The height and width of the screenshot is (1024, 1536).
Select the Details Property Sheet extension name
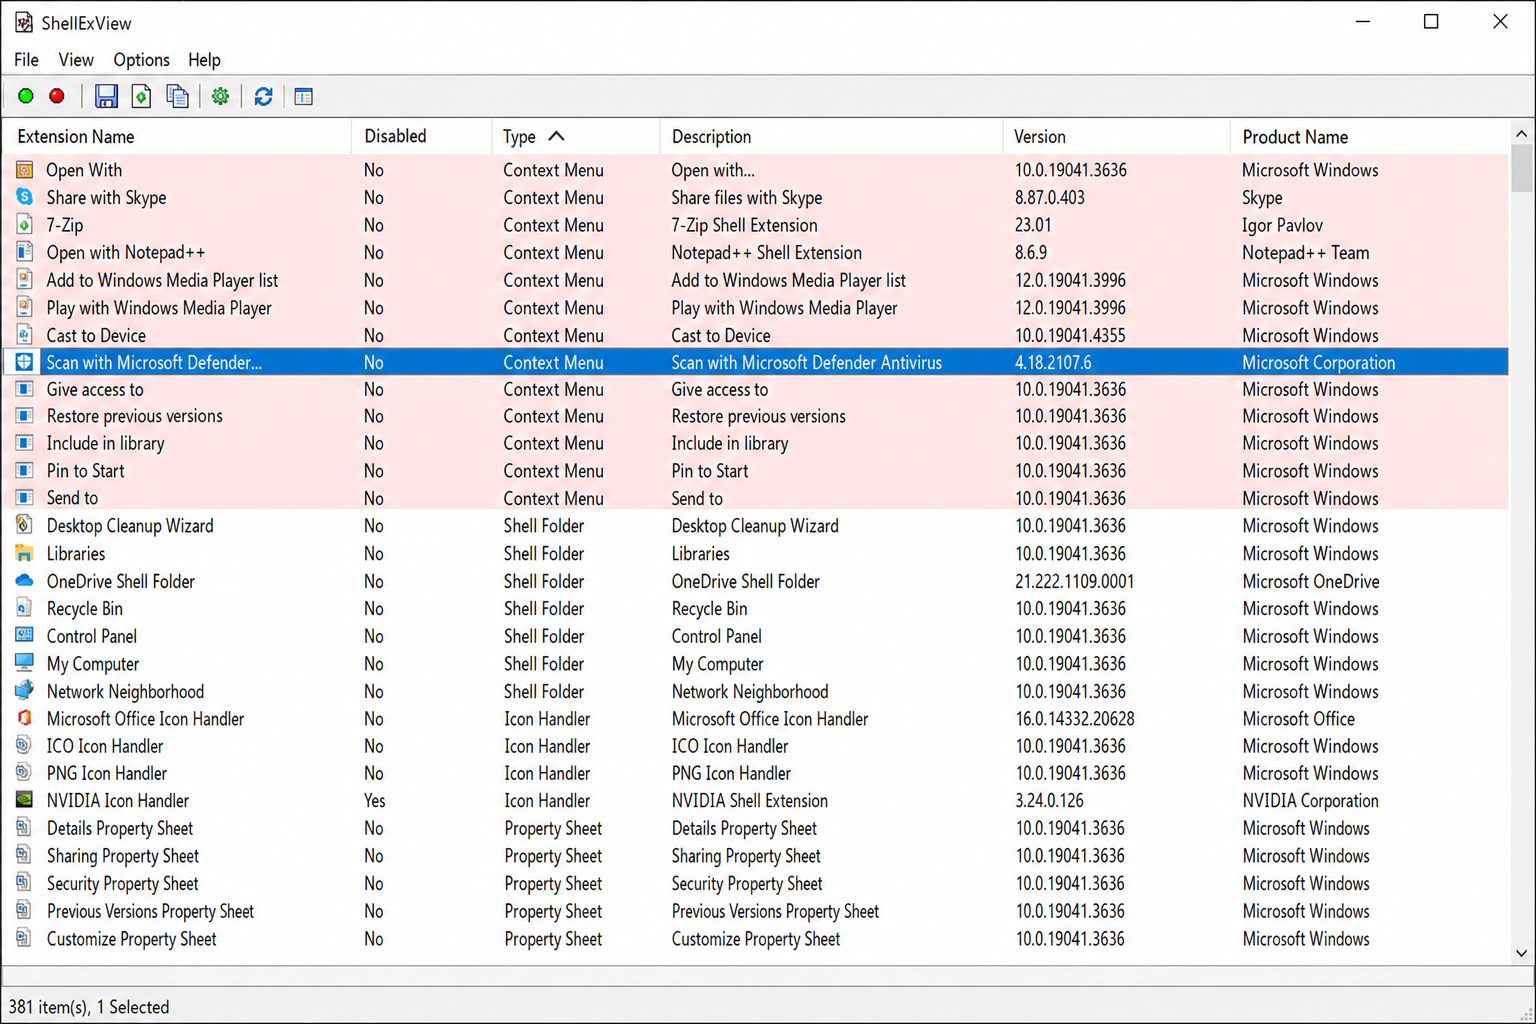[120, 828]
